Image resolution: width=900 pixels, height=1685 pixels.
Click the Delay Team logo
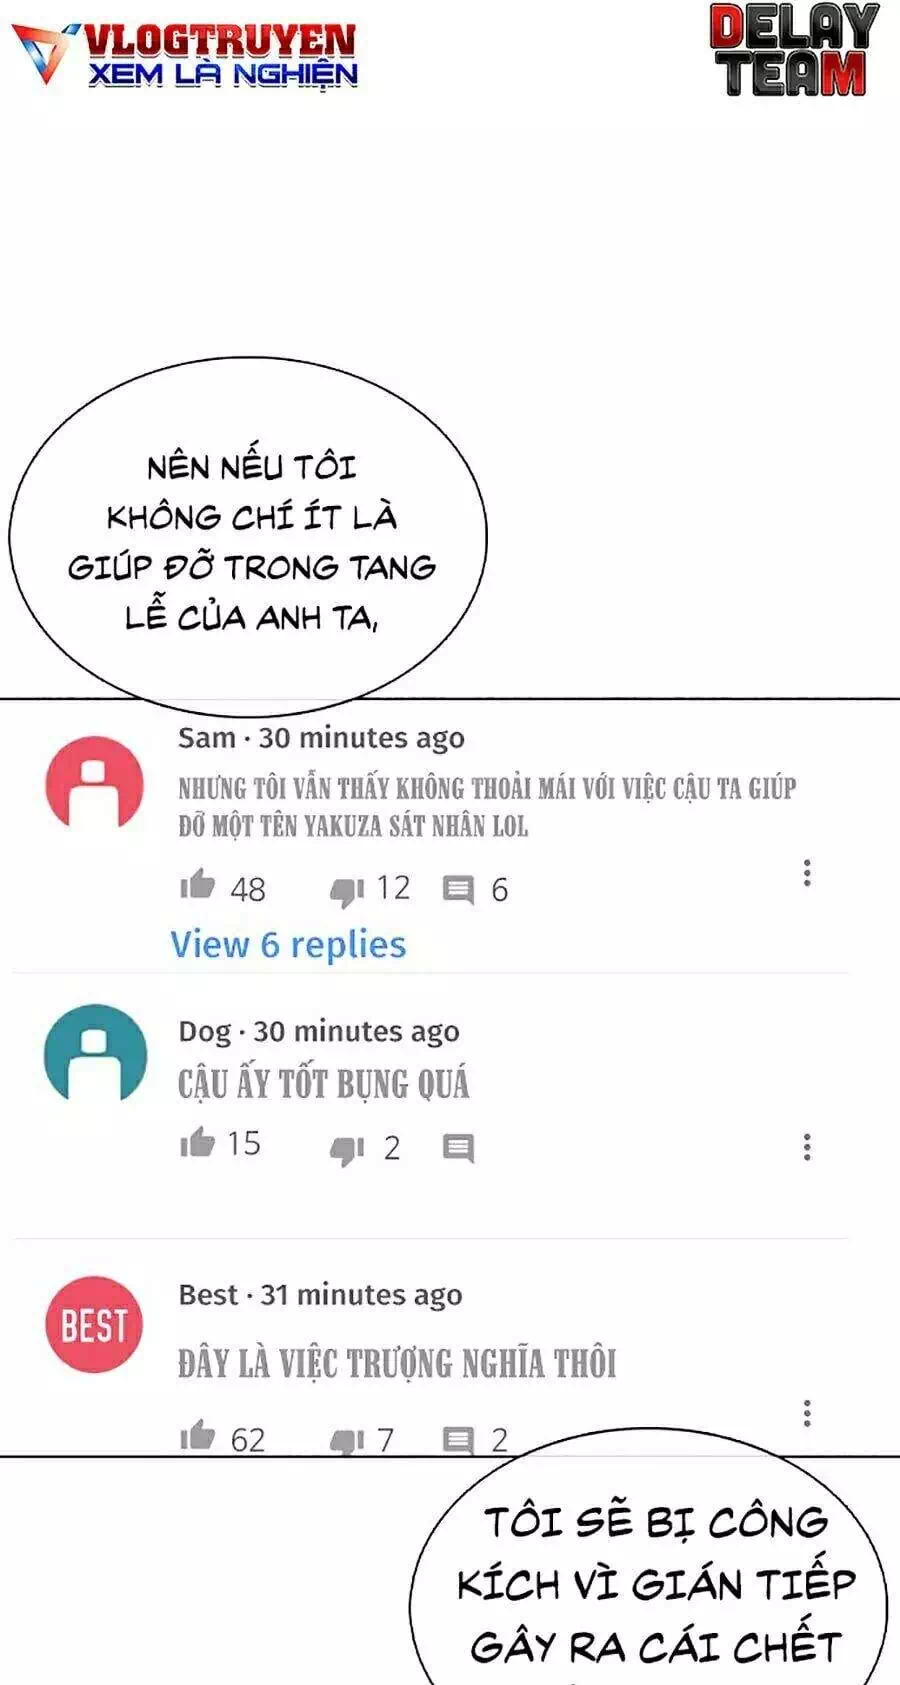(794, 50)
